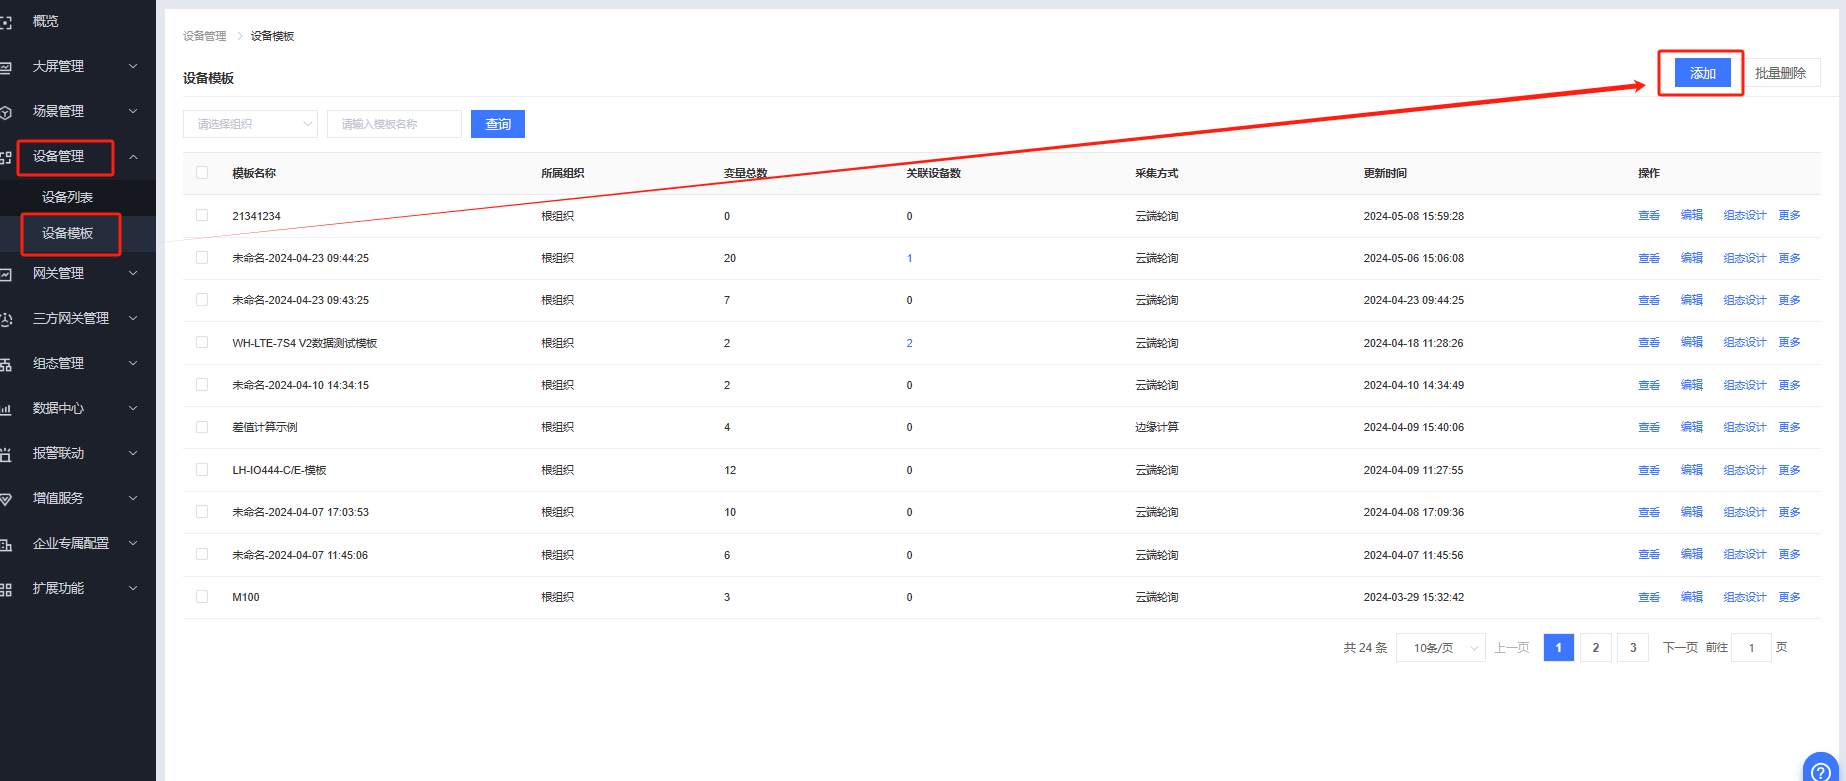Viewport: 1846px width, 781px height.
Task: Click 查看 for 未命名-2024-04-10 14:34:15
Action: [x=1649, y=385]
